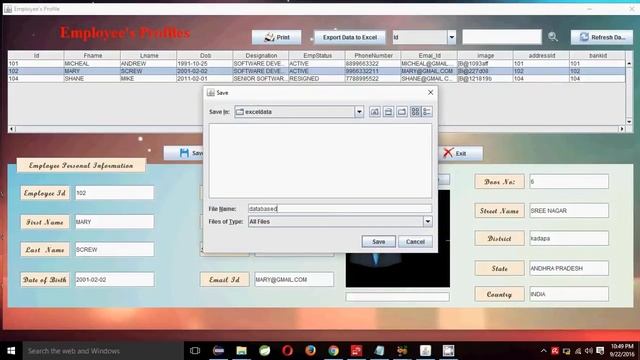Open Google Chrome from the taskbar
This screenshot has width=640, height=360.
pyautogui.click(x=333, y=351)
